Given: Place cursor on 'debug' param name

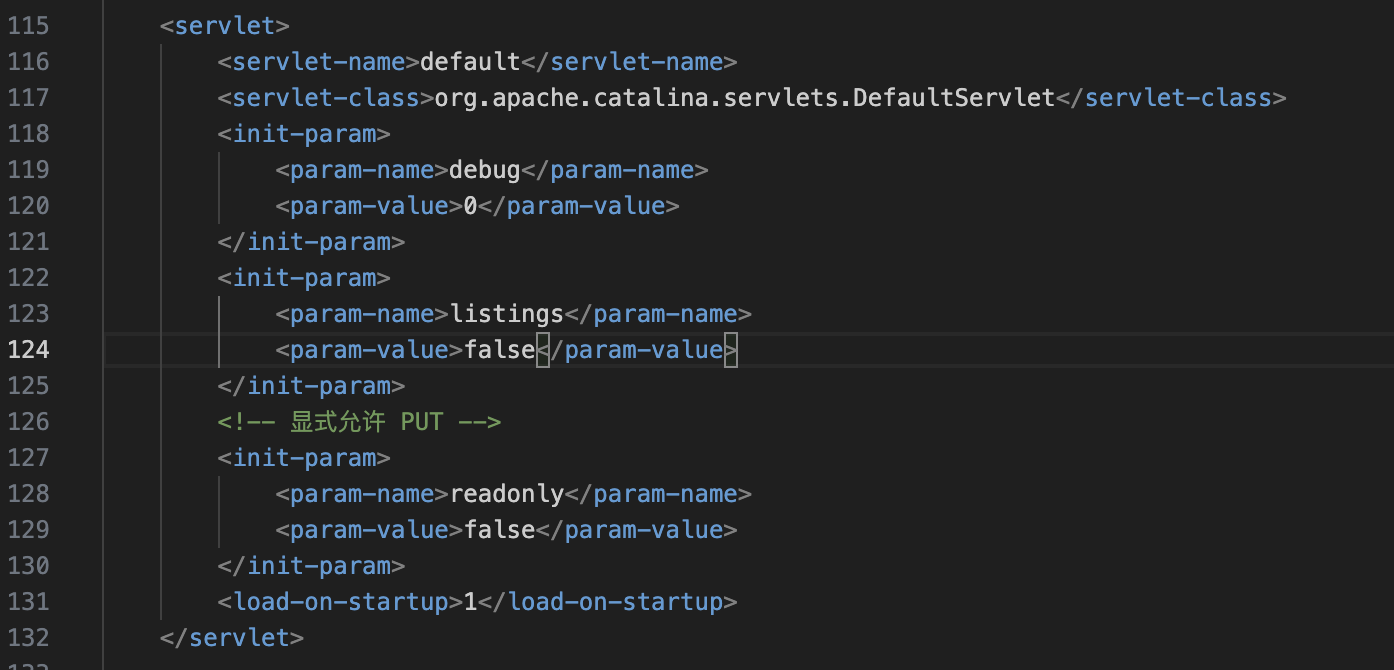Looking at the screenshot, I should pyautogui.click(x=485, y=170).
